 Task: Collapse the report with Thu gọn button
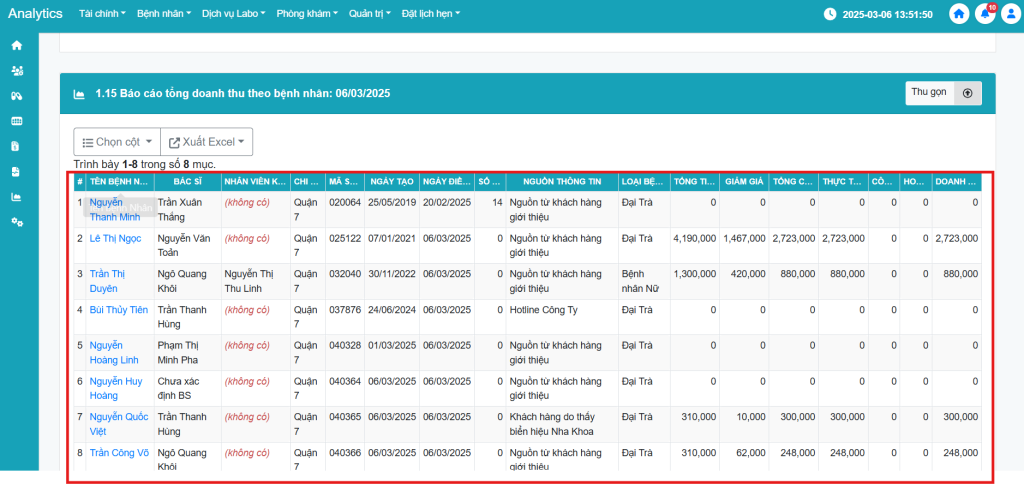[943, 93]
